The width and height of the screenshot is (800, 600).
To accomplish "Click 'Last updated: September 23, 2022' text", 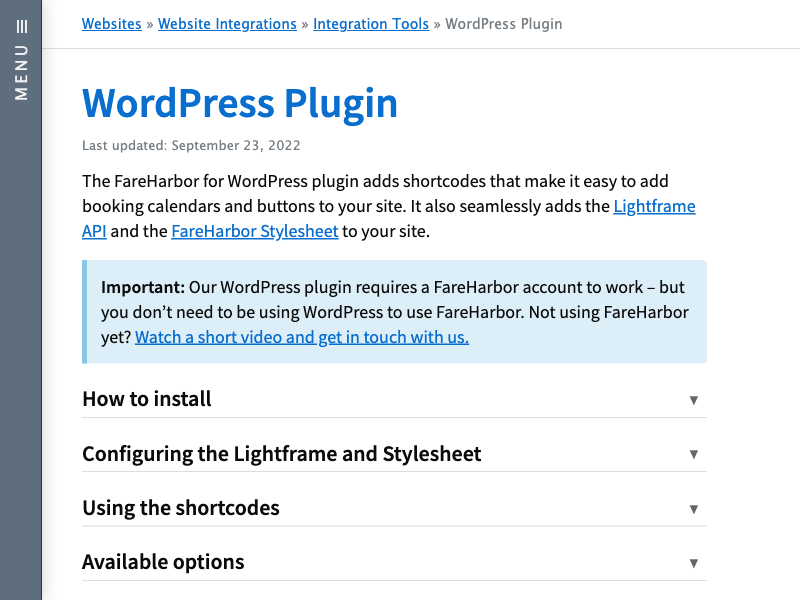I will click(x=191, y=145).
